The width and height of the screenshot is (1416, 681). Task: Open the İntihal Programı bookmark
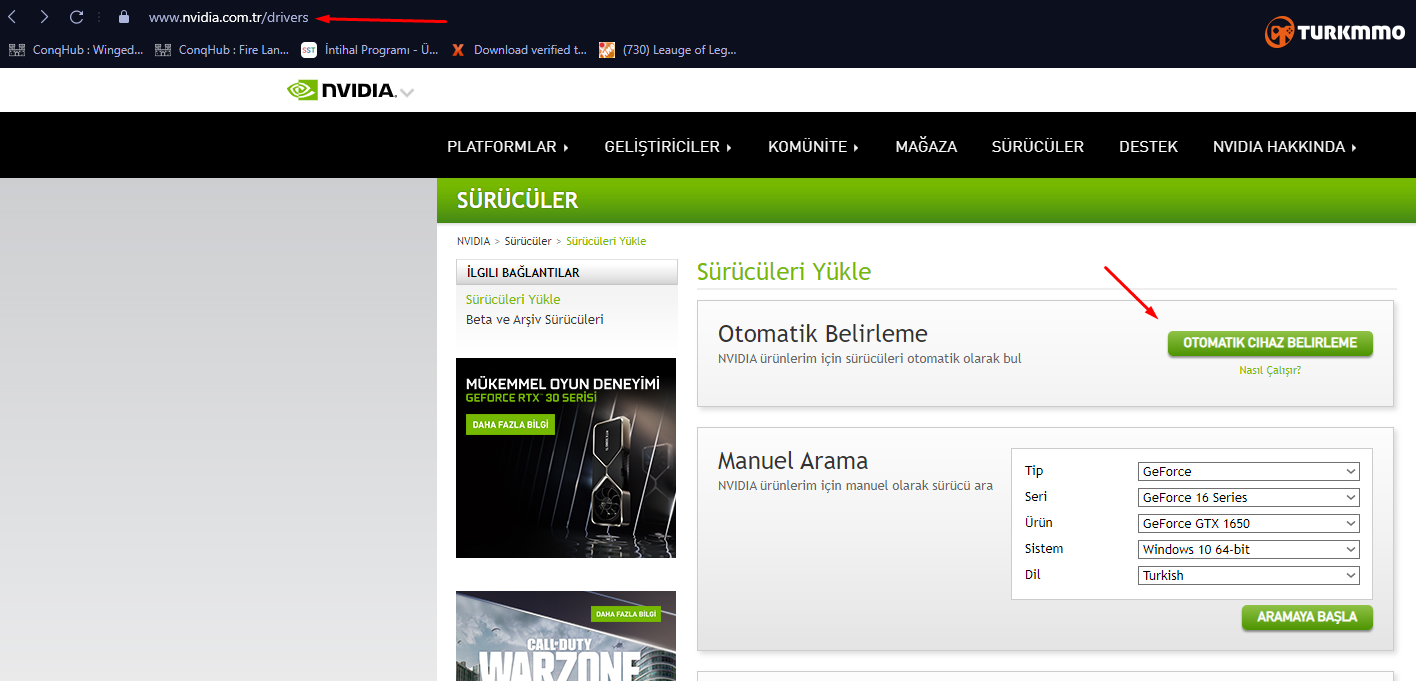[370, 50]
